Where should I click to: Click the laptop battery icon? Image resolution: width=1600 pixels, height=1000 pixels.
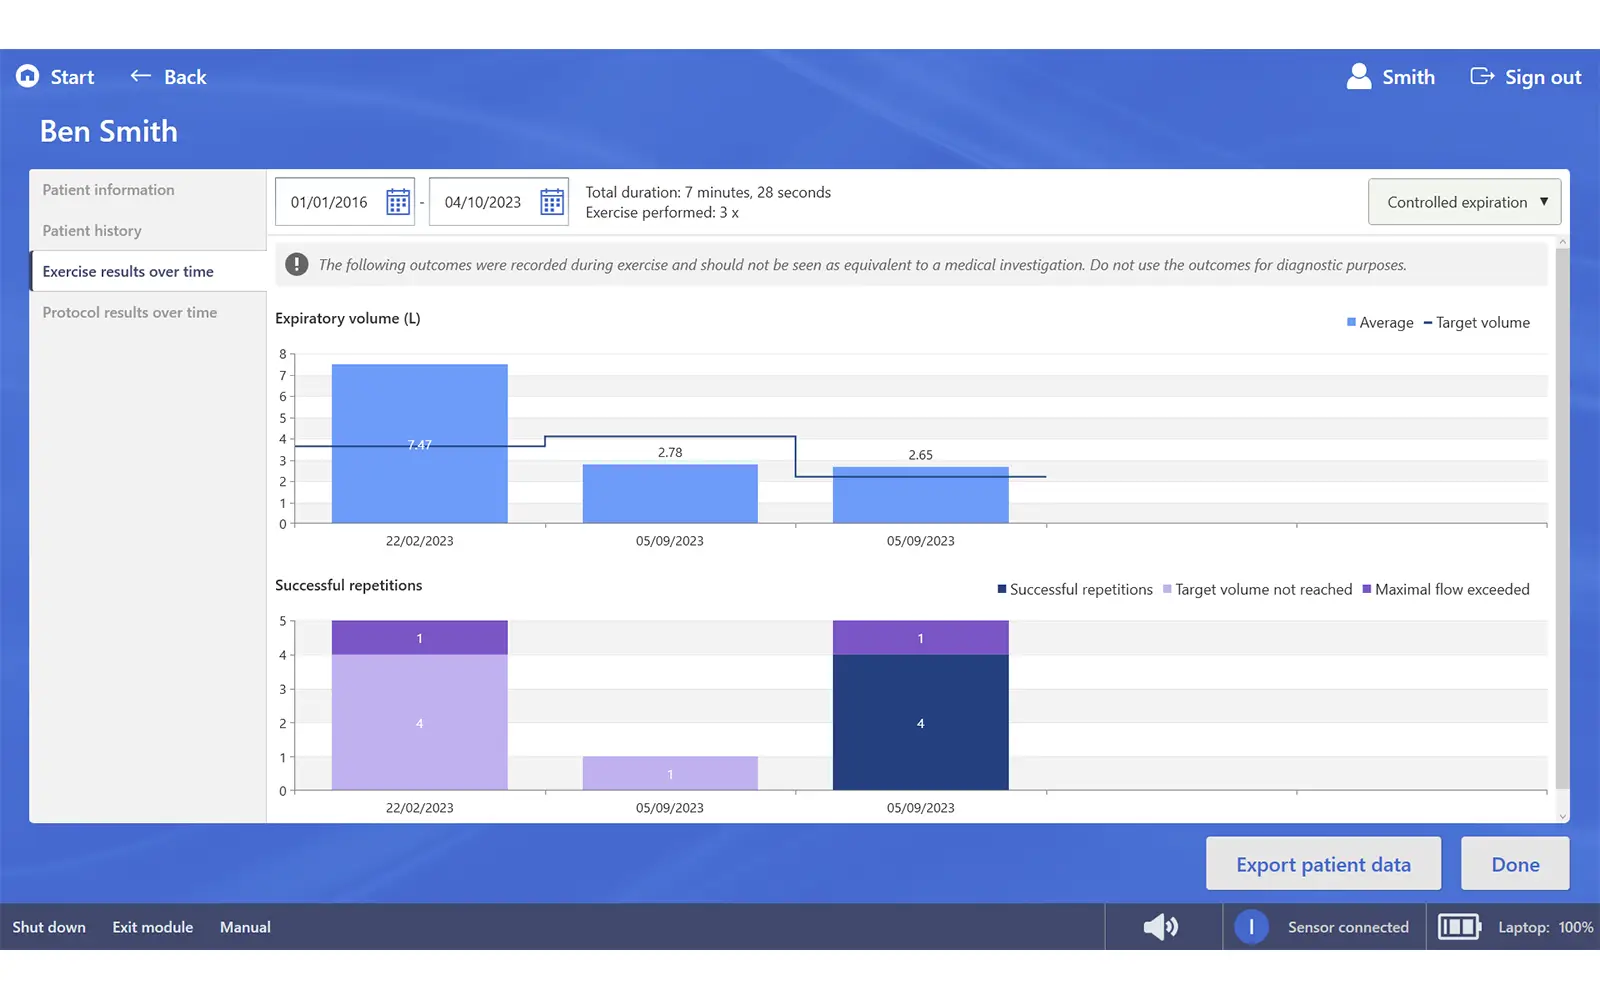1460,927
